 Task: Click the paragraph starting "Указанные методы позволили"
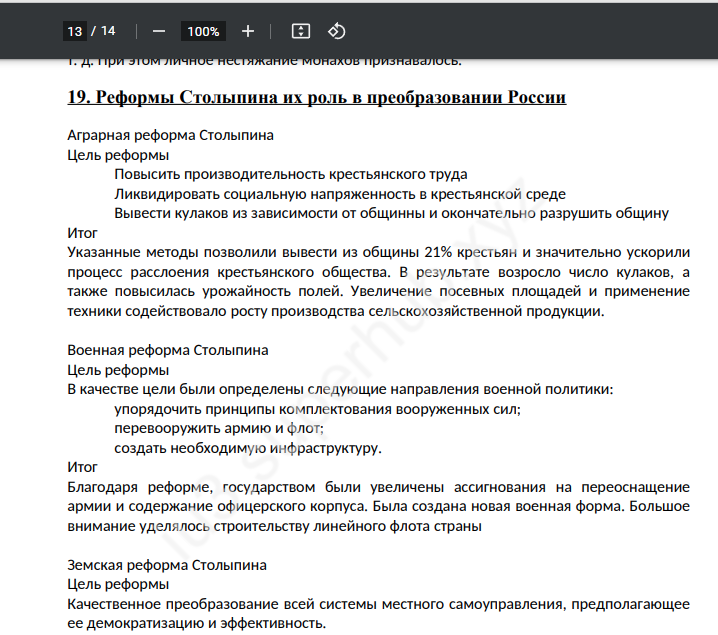pyautogui.click(x=378, y=281)
